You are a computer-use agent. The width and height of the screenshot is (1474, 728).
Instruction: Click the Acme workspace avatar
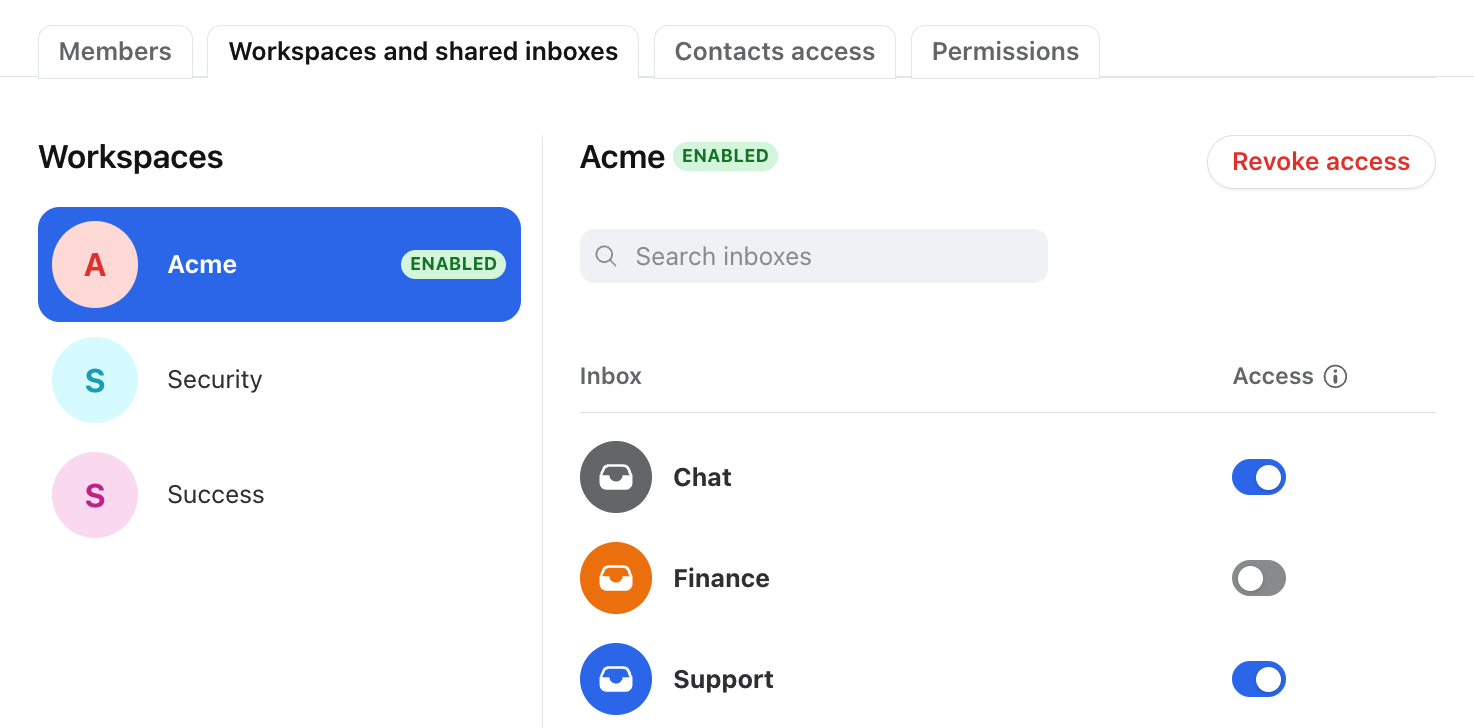(x=95, y=264)
